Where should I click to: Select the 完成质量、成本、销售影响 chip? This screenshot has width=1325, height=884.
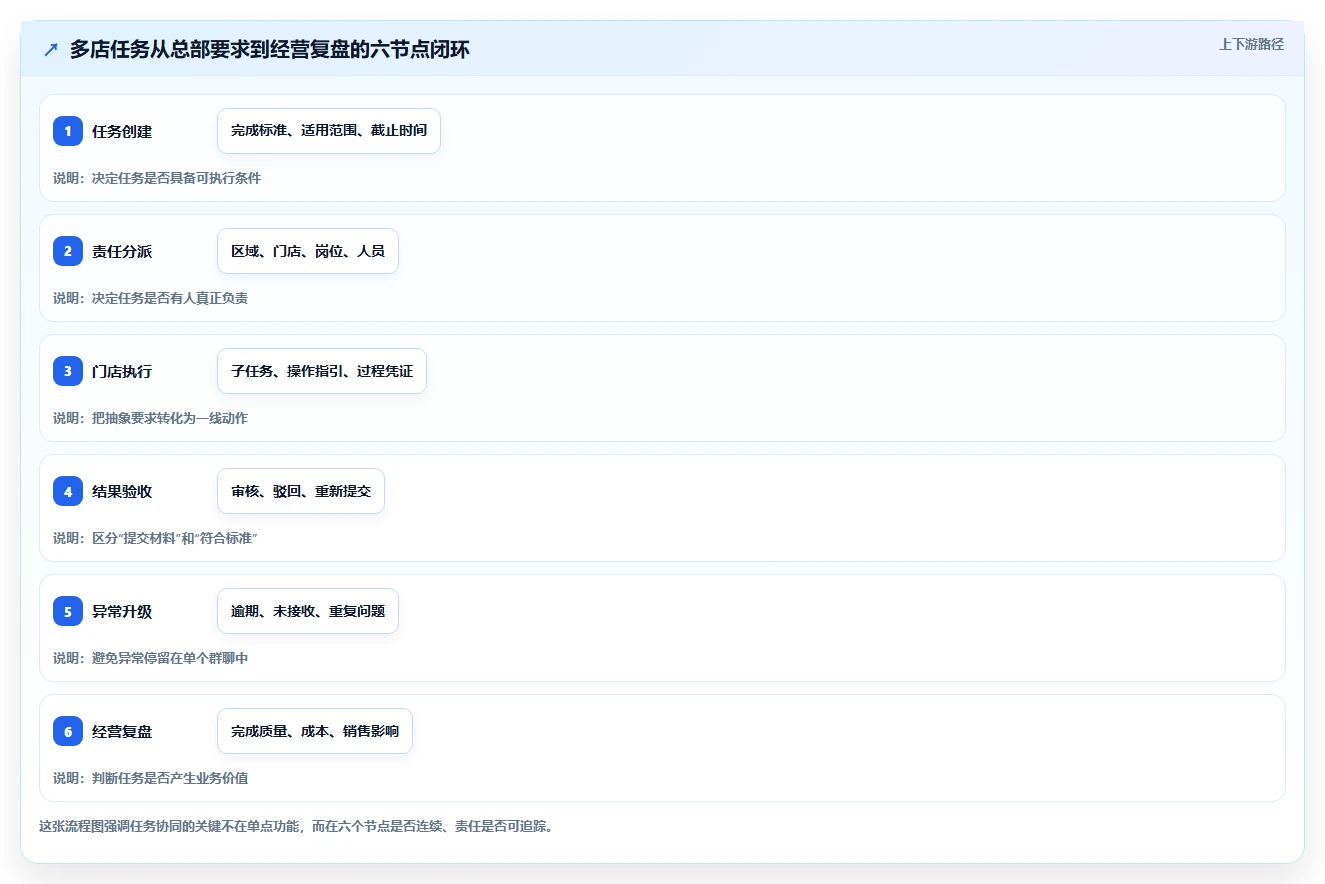click(315, 731)
